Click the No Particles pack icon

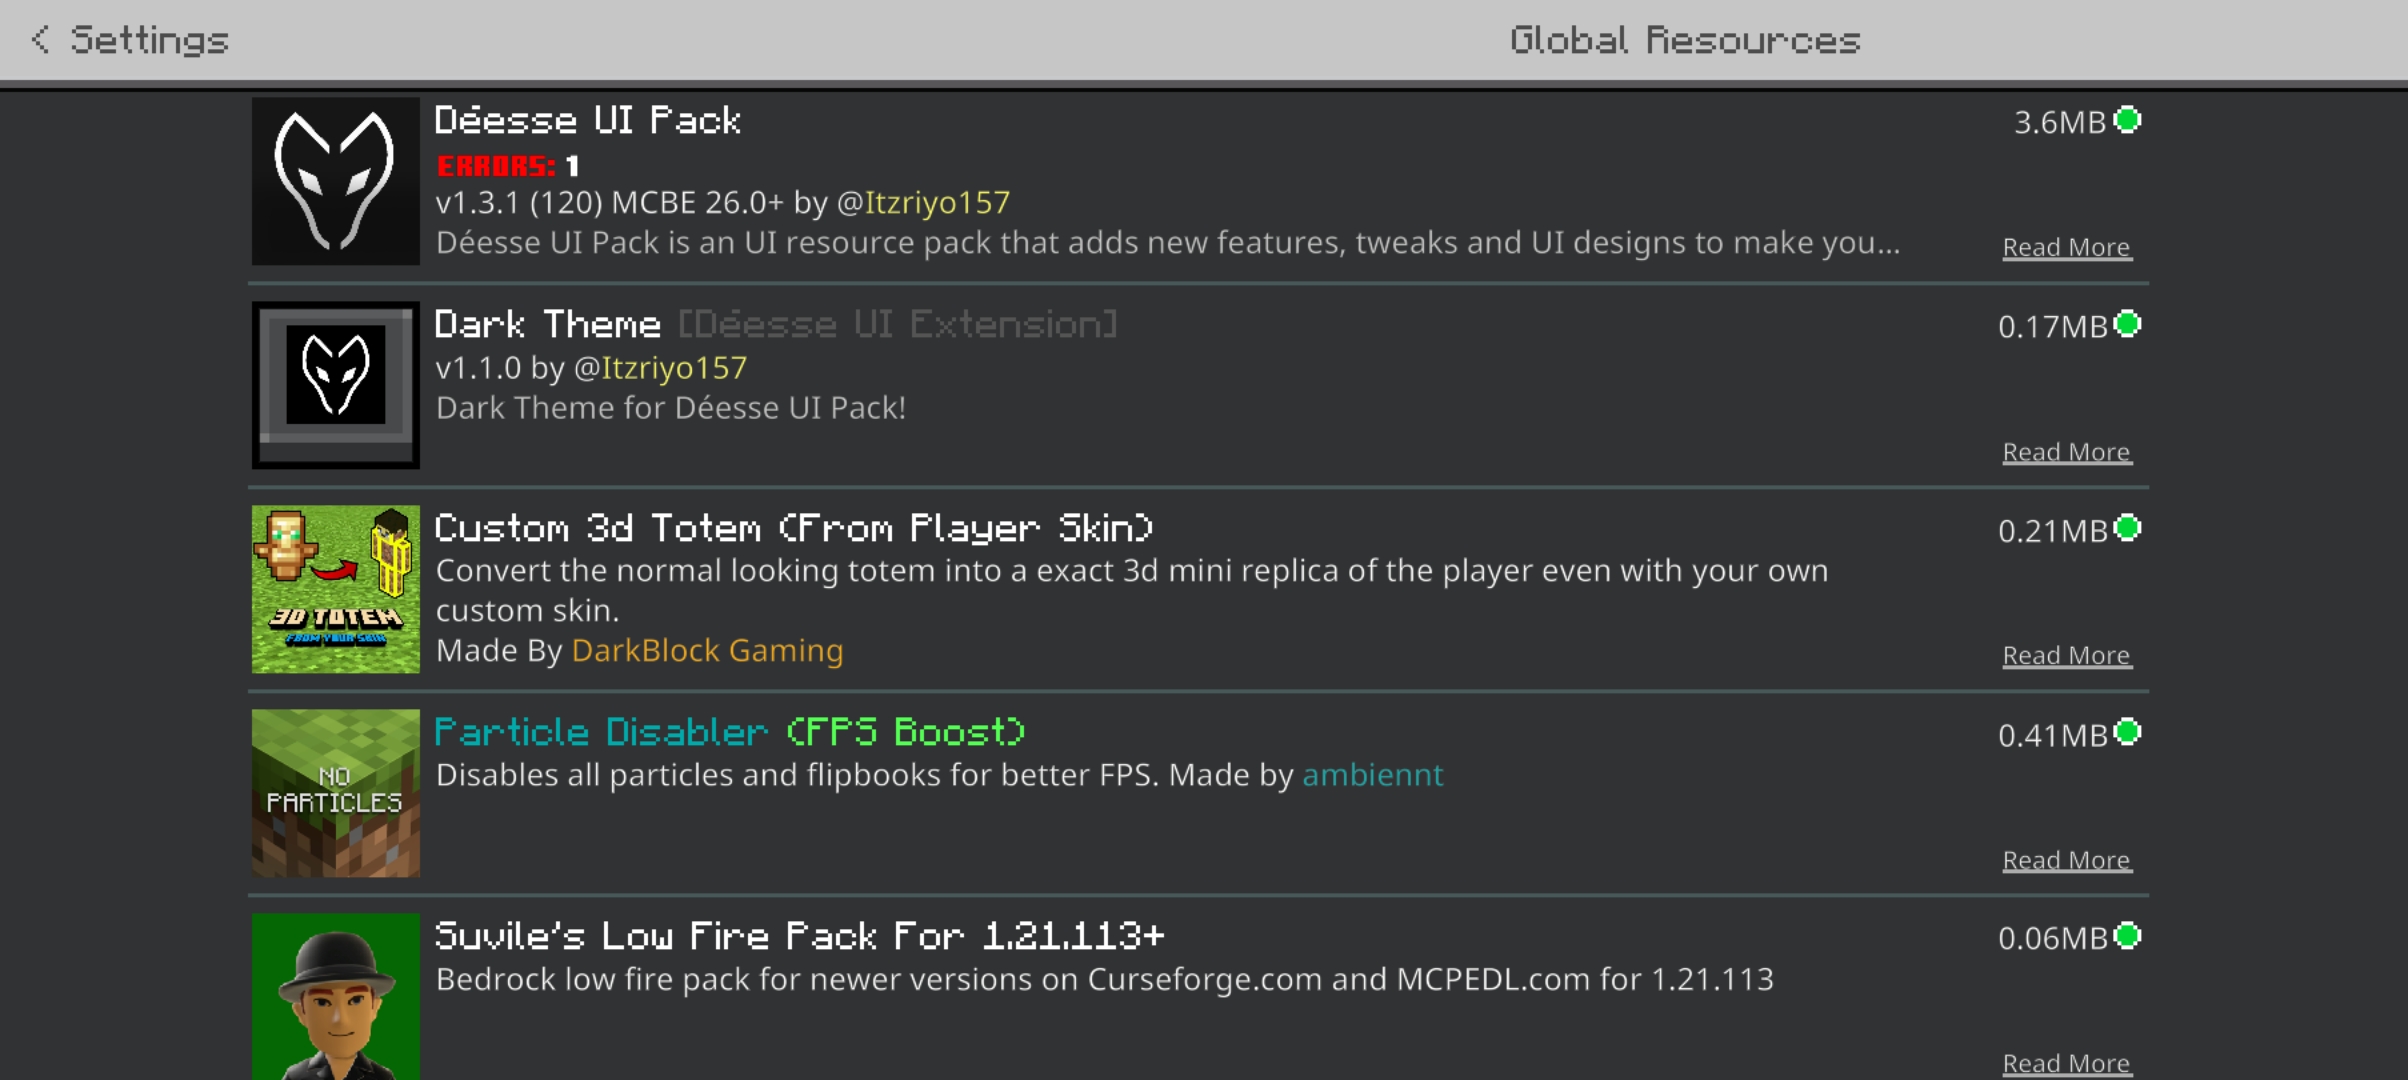coord(335,793)
